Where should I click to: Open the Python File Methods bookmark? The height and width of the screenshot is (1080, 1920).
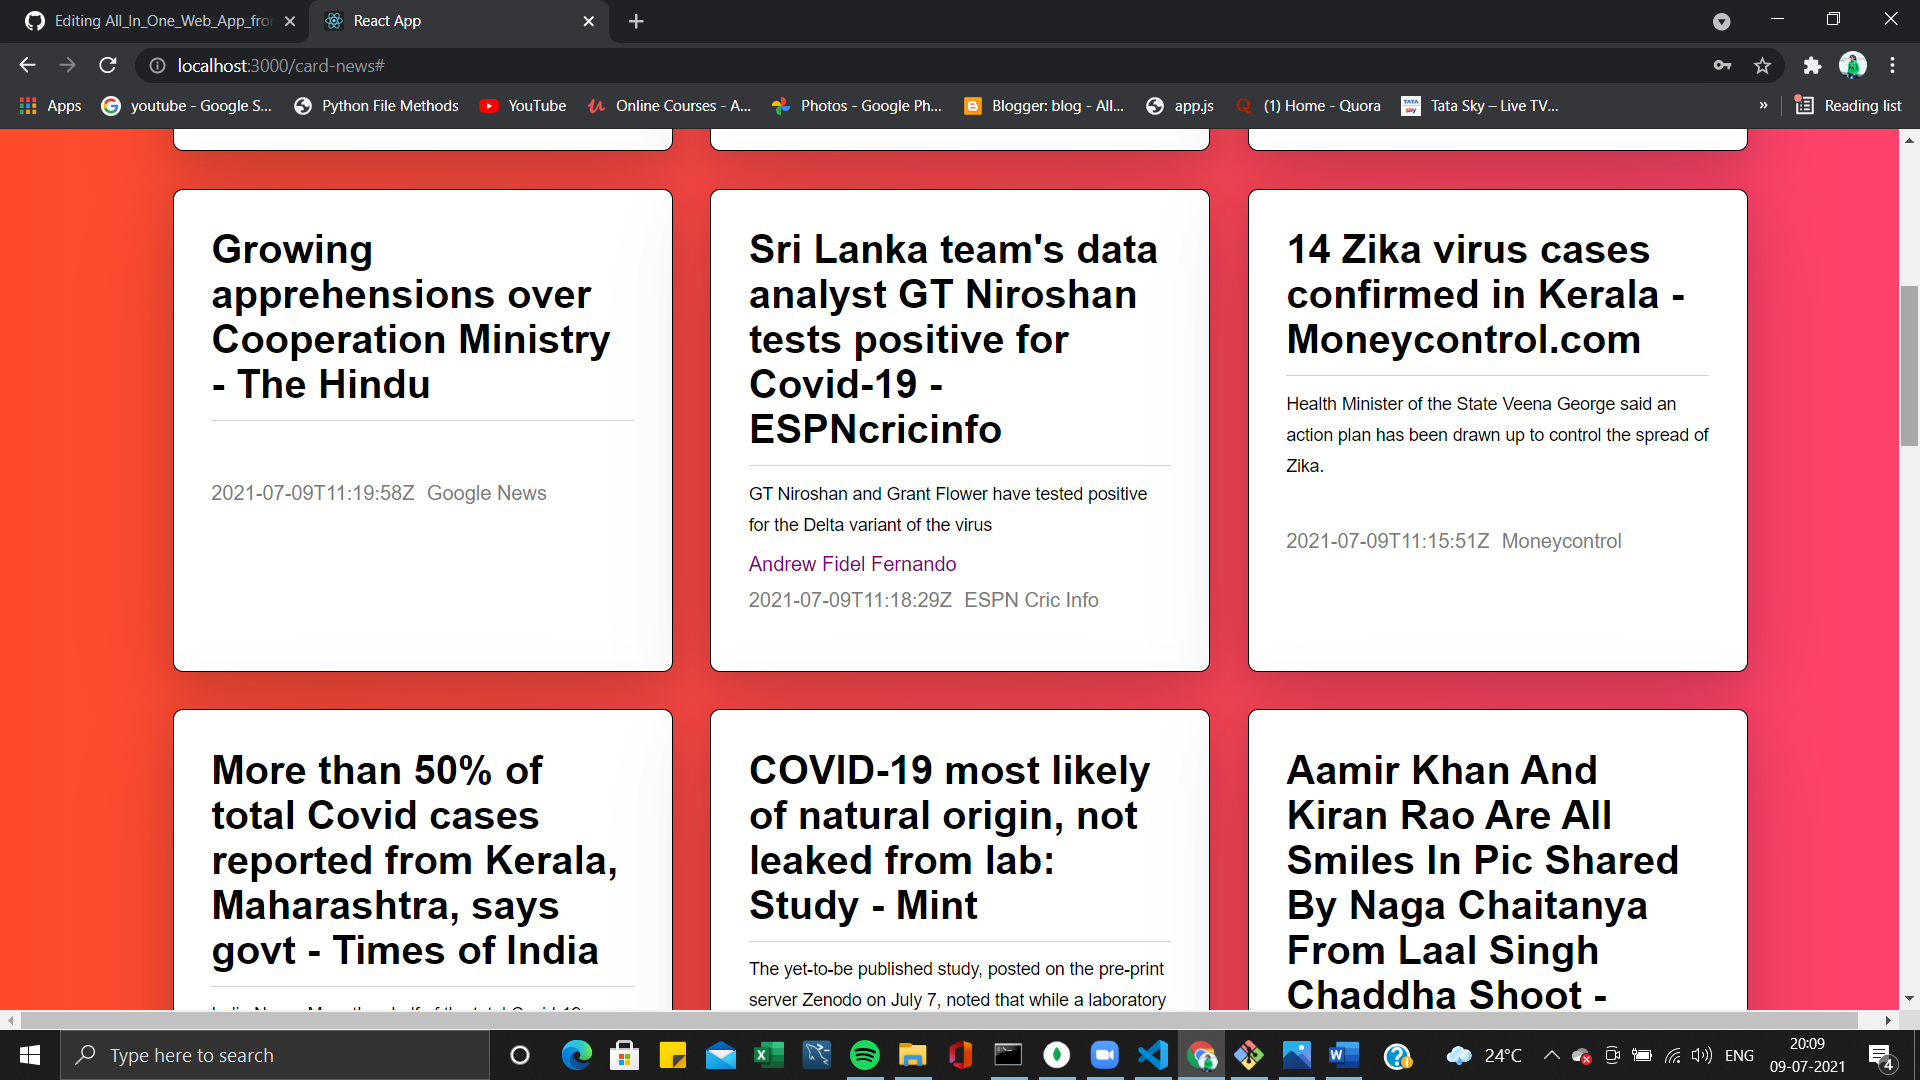click(x=376, y=105)
